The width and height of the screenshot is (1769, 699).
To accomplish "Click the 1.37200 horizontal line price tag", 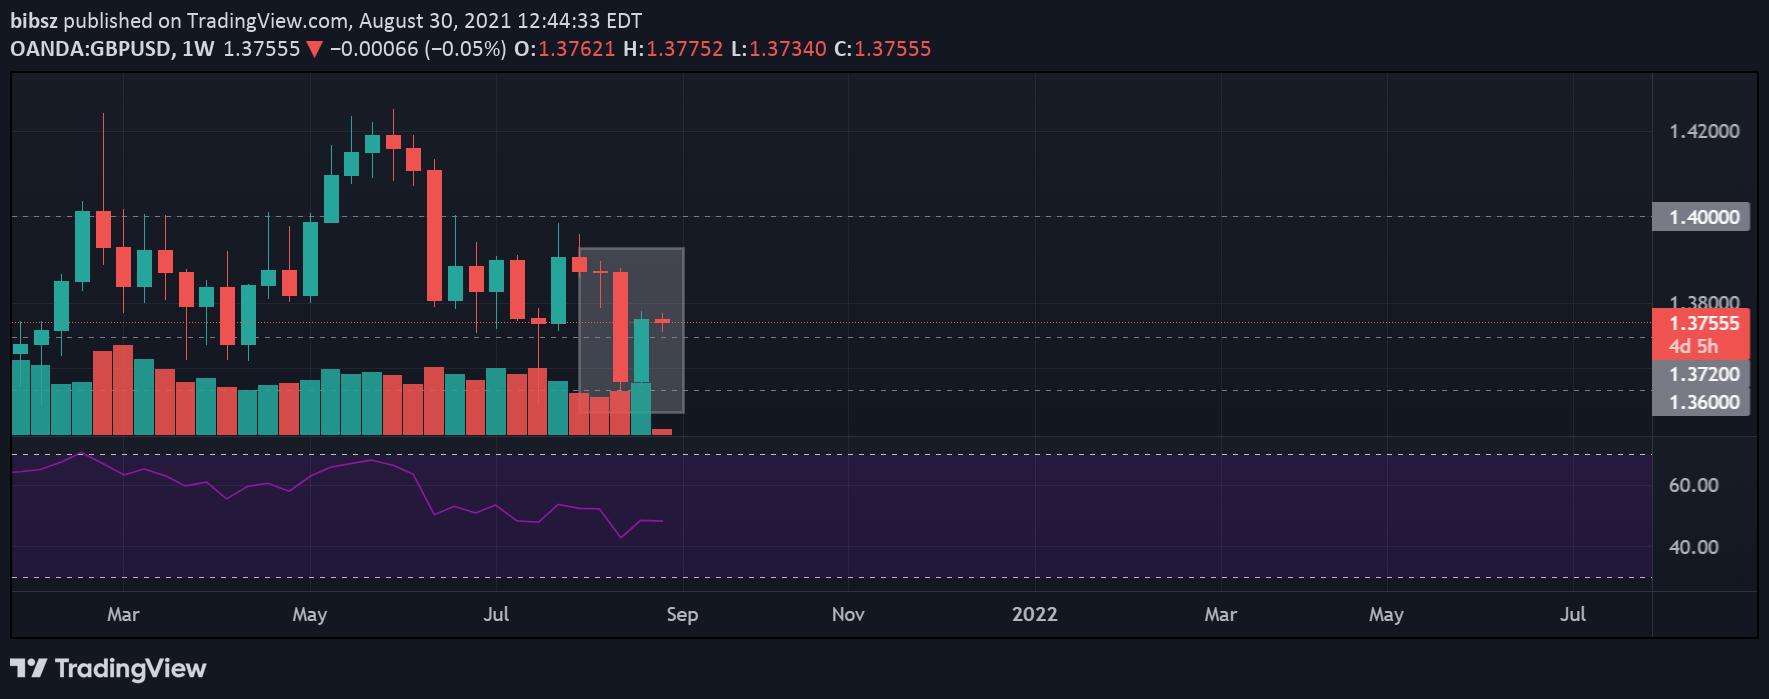I will click(1701, 374).
